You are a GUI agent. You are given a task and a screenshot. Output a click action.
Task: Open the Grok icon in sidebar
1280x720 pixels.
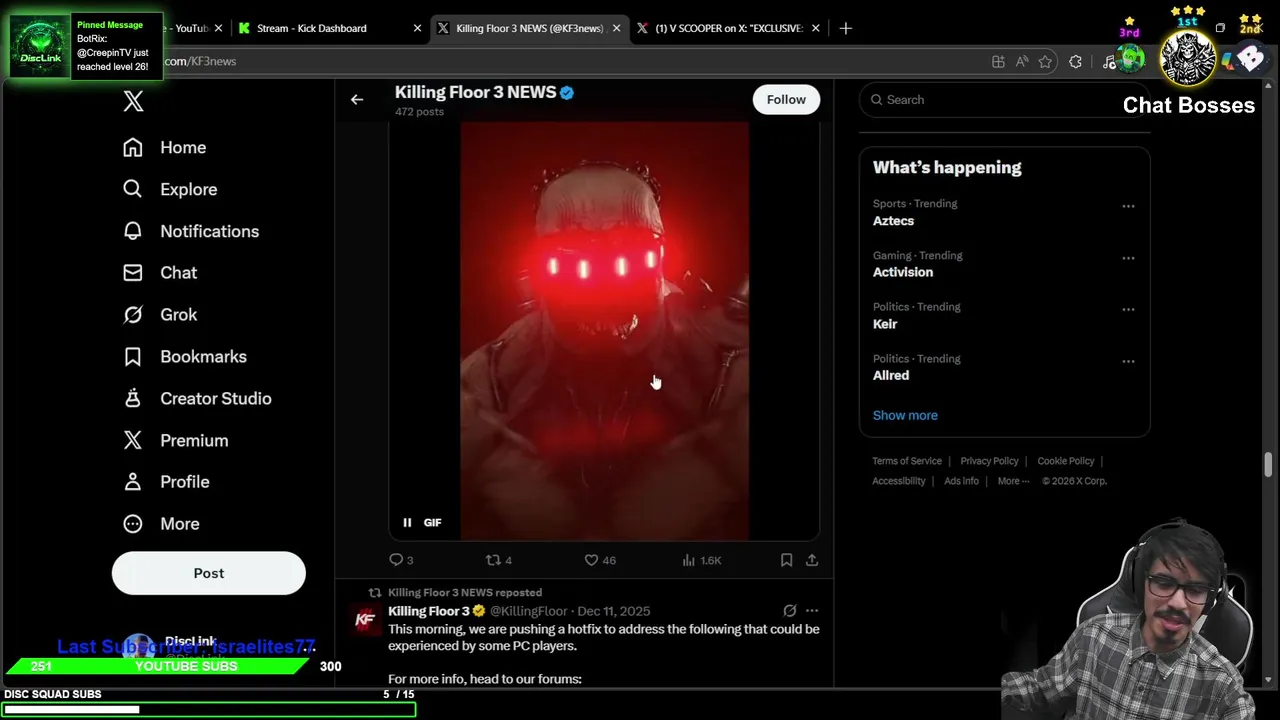pos(133,314)
